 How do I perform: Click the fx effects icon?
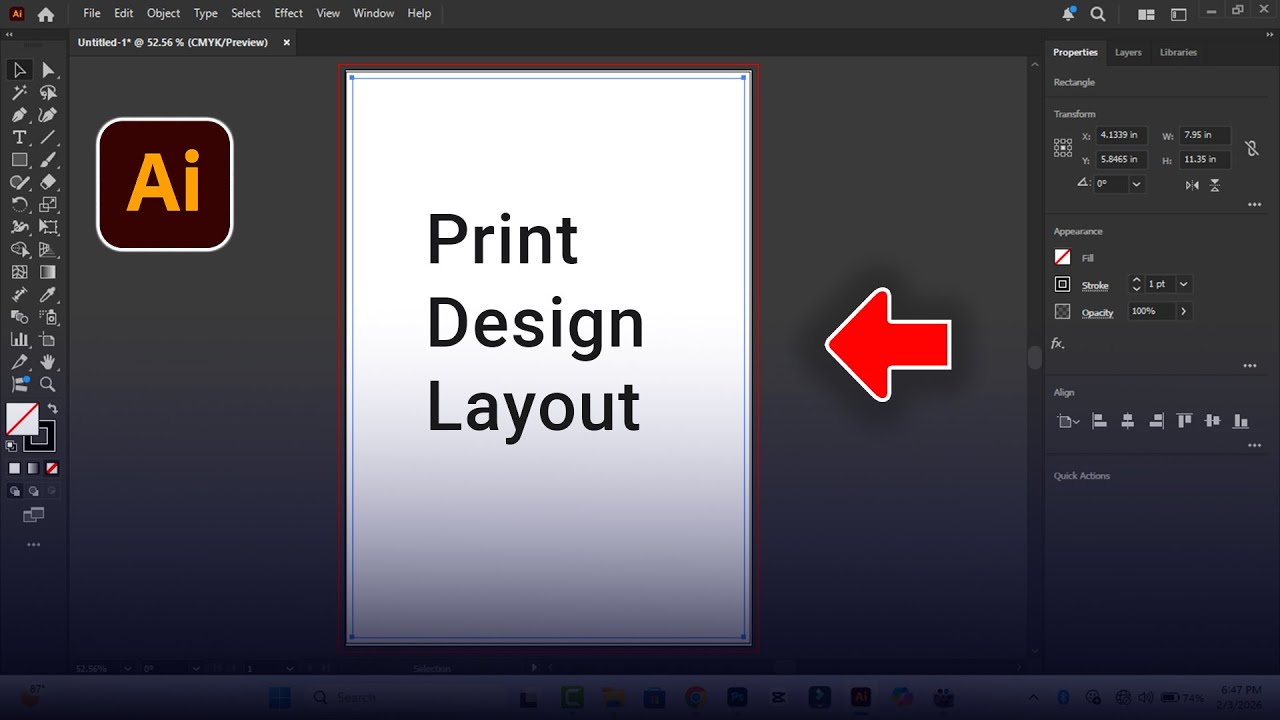point(1058,343)
